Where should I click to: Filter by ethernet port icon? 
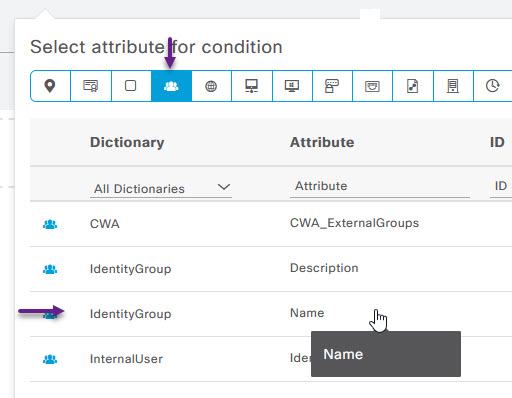click(372, 86)
